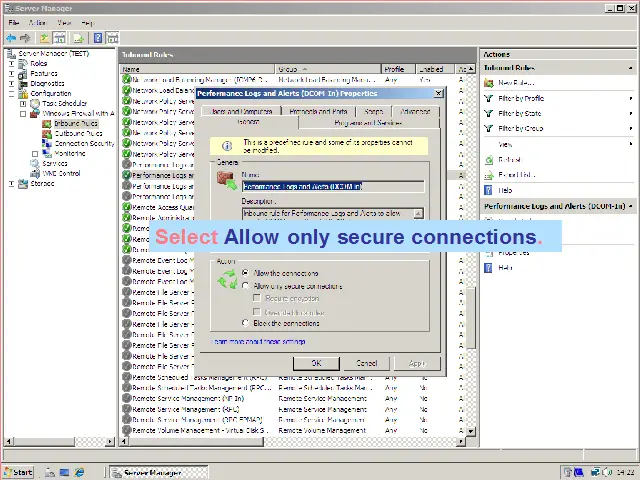This screenshot has height=480, width=640.
Task: Click the WMI Control icon
Action: coord(35,173)
